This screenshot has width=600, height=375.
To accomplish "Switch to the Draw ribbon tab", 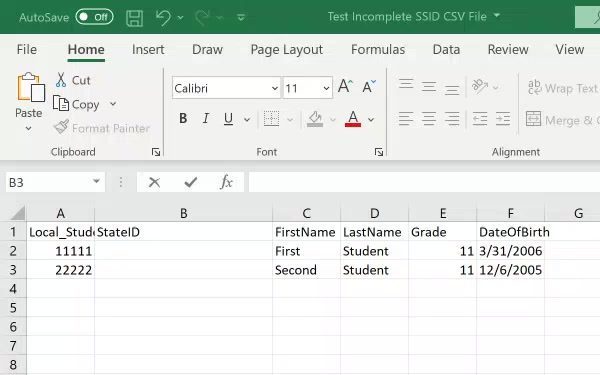I will pos(207,49).
